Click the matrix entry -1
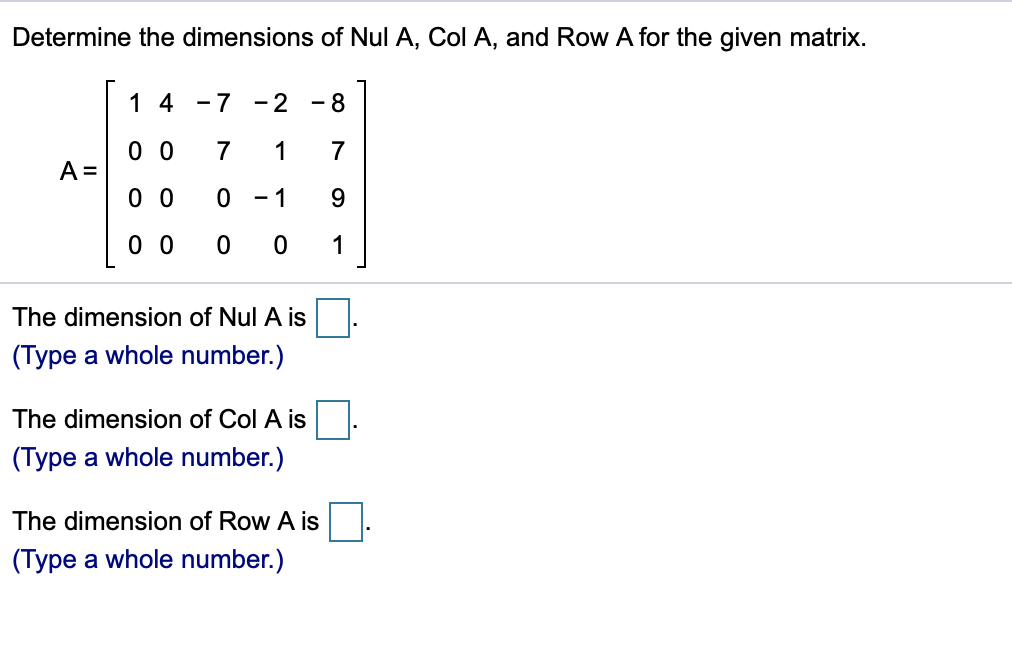 (x=270, y=197)
